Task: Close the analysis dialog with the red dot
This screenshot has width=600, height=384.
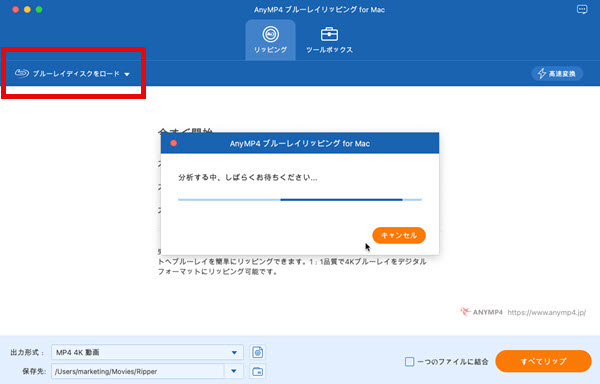Action: [174, 143]
